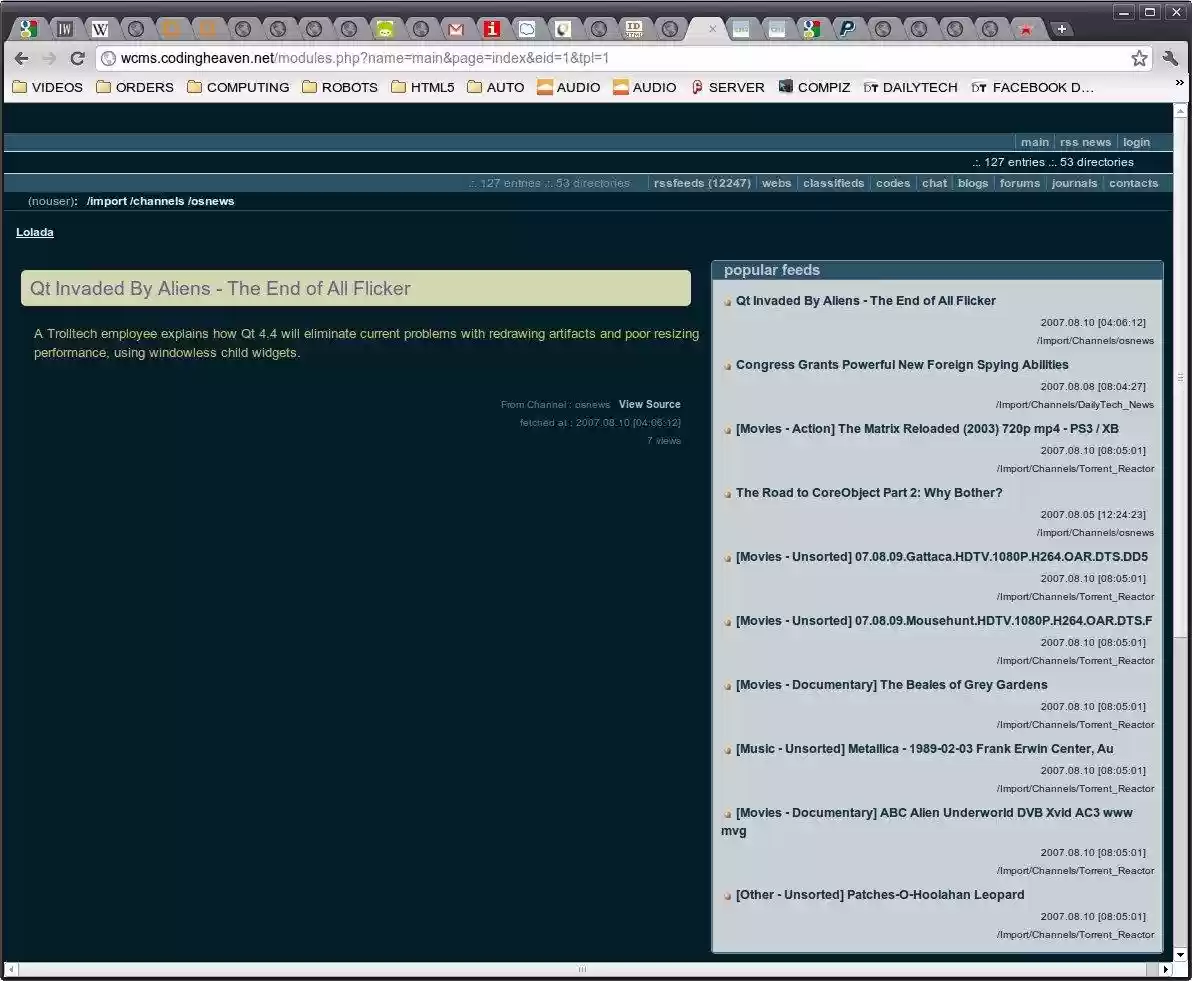Click the Lolada link

[35, 232]
